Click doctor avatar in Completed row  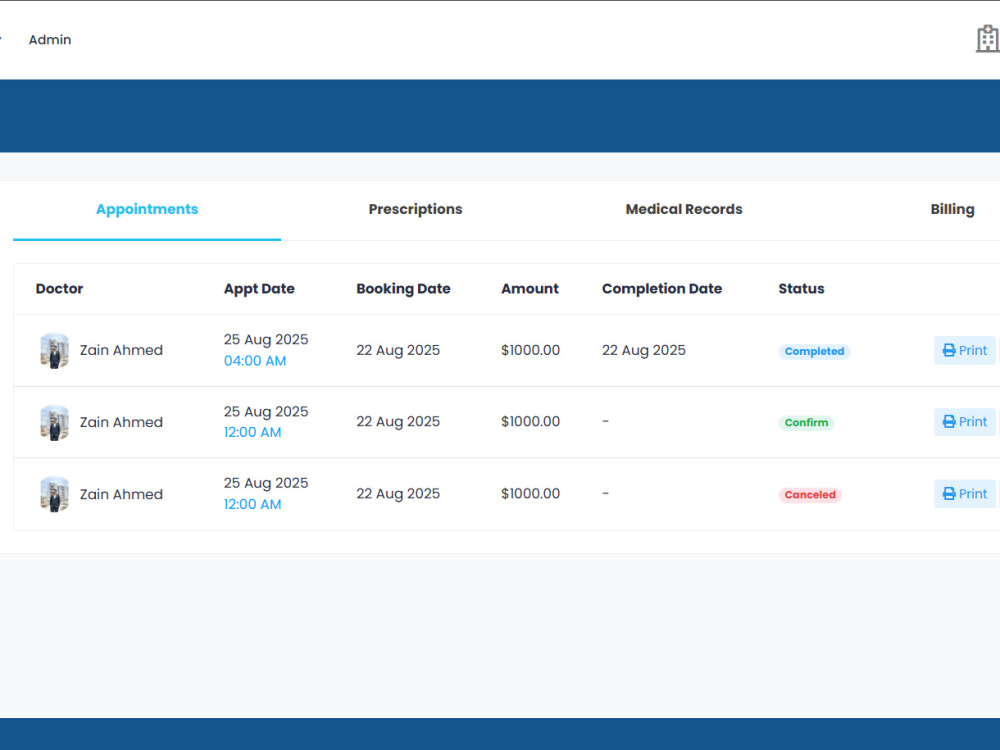[54, 350]
